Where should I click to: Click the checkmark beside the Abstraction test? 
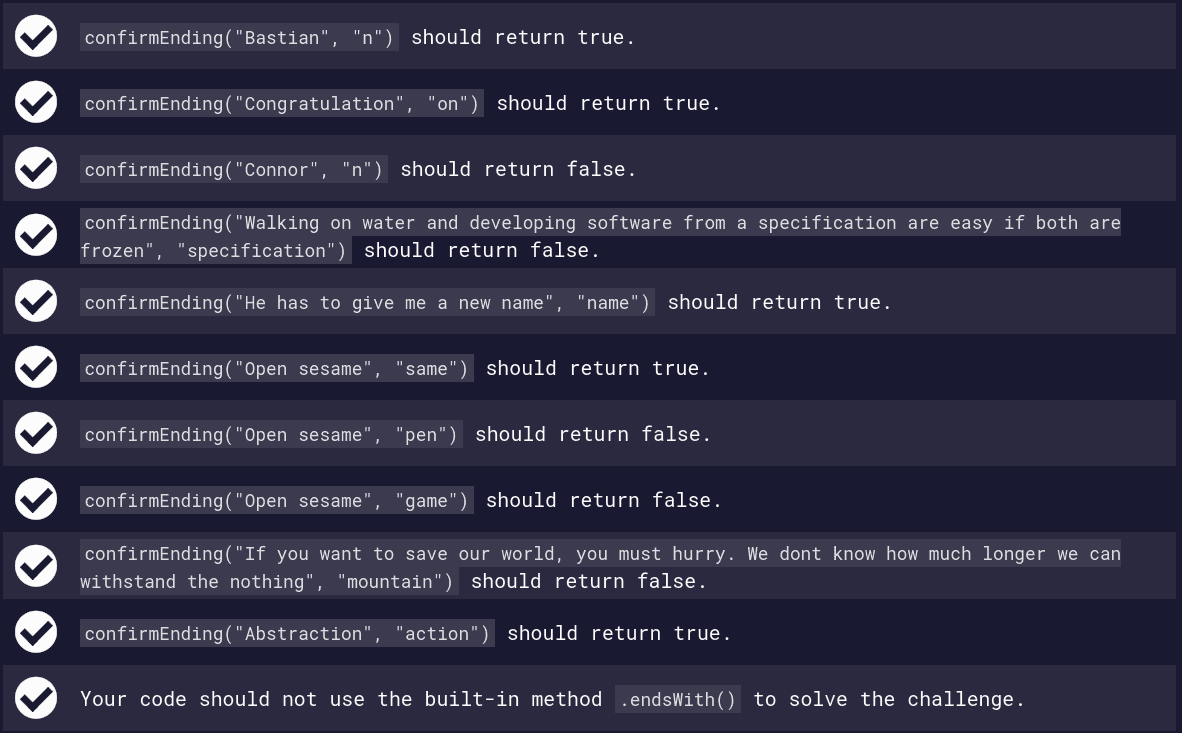pos(36,632)
